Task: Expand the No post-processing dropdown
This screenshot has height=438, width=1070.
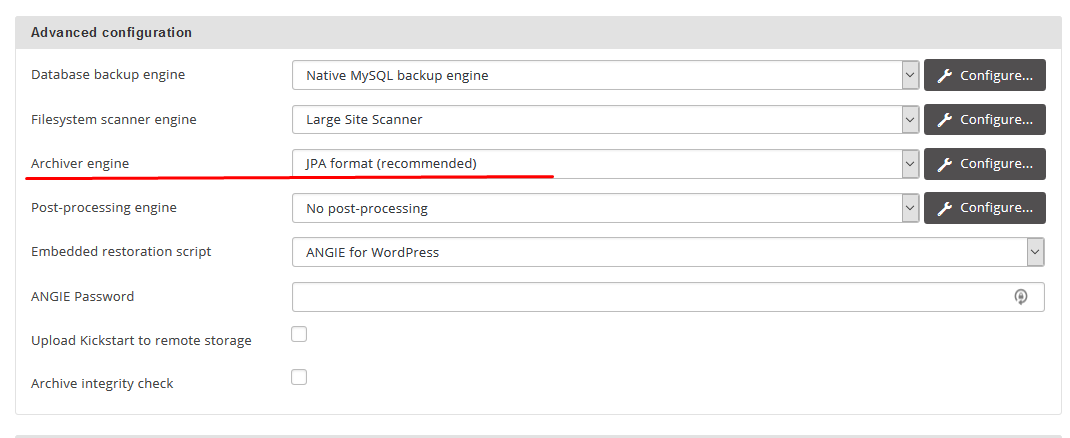Action: pyautogui.click(x=605, y=208)
